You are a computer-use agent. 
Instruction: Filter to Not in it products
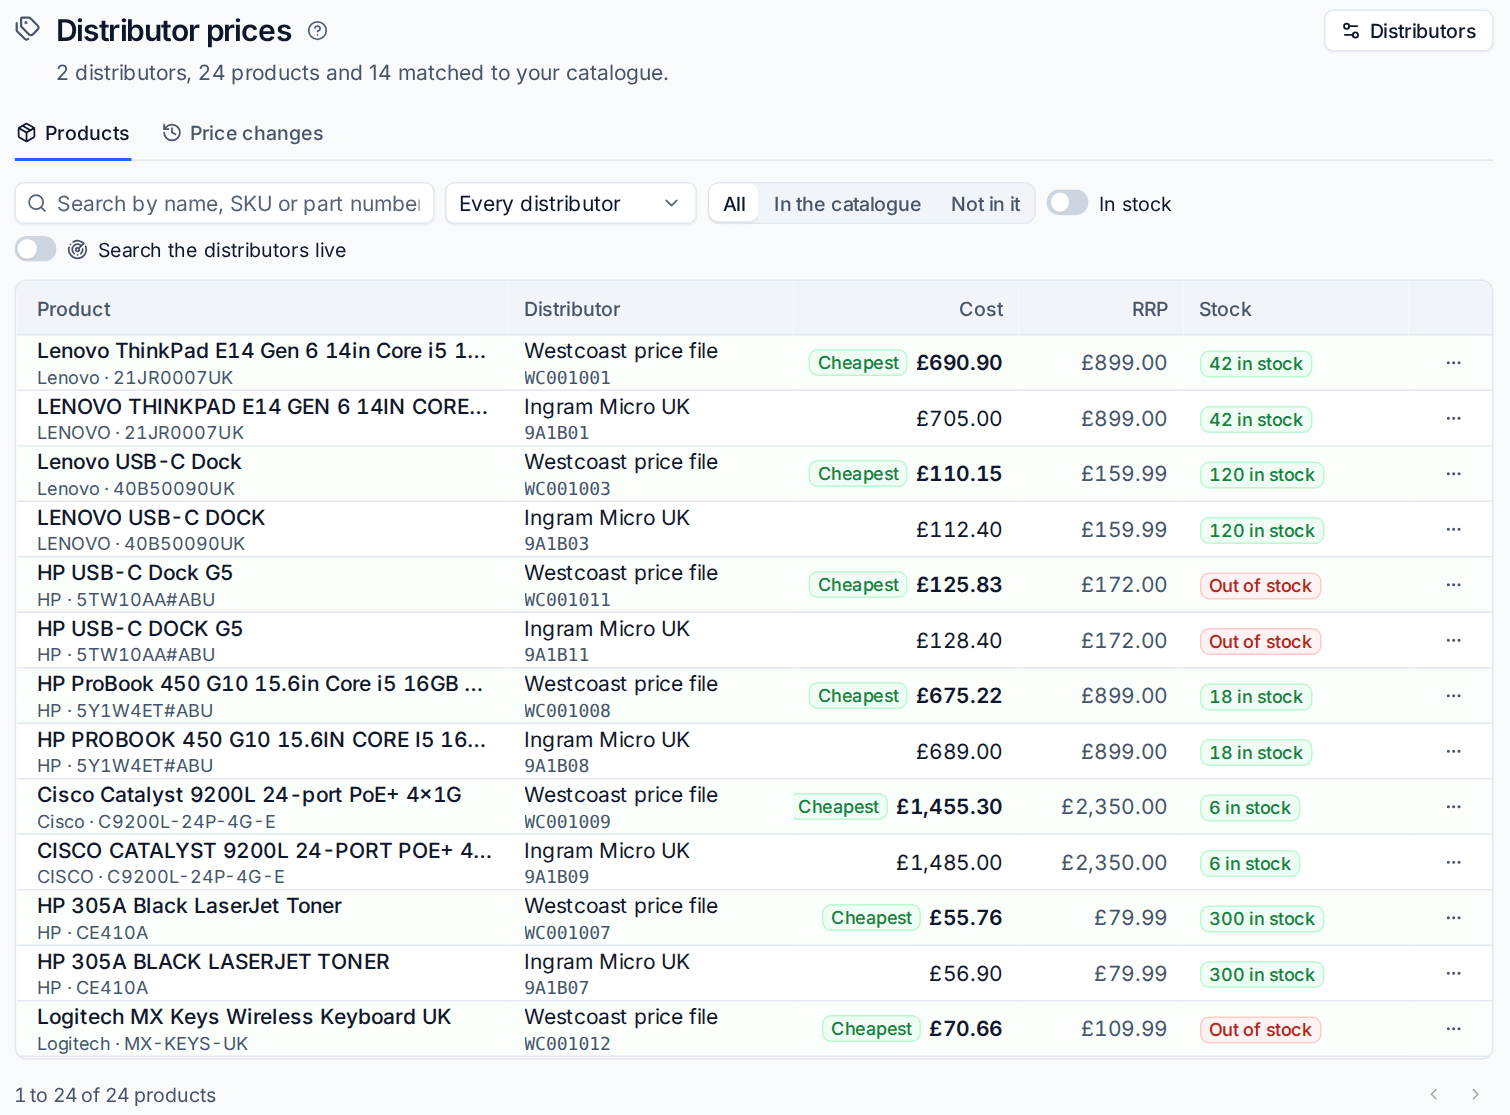tap(985, 204)
